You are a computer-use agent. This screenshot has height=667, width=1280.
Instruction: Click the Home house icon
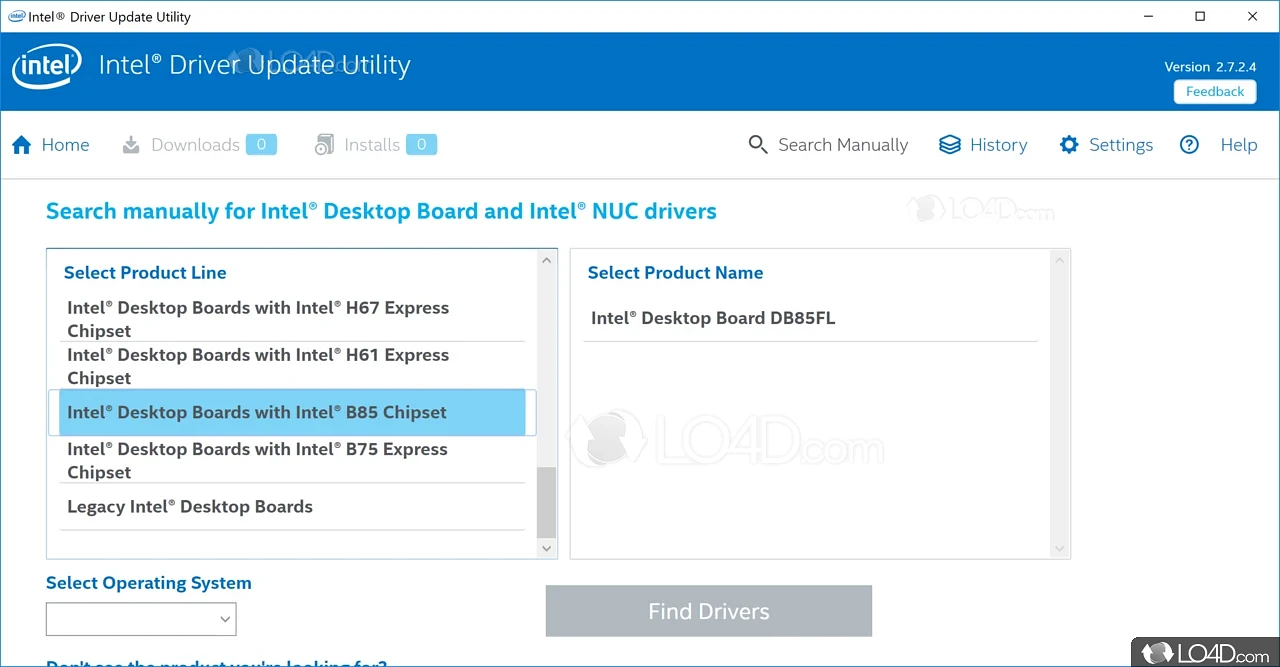click(x=22, y=145)
